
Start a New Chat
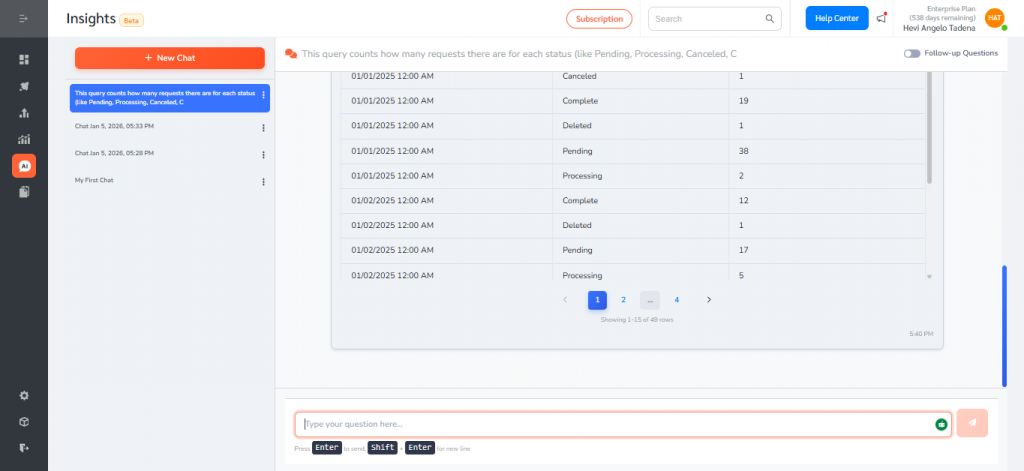(170, 58)
